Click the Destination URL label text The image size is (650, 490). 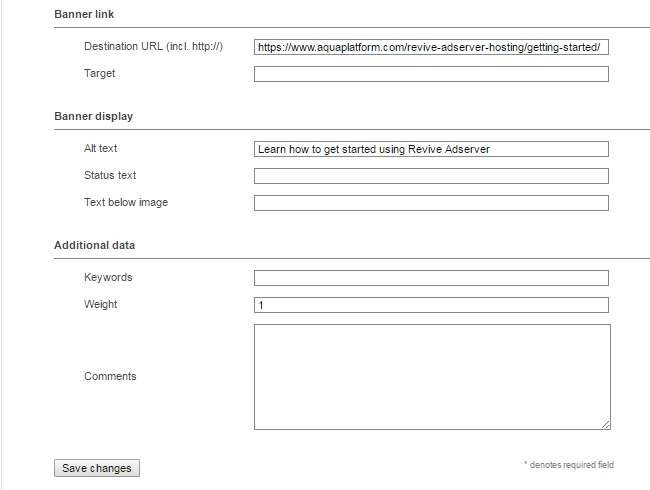pyautogui.click(x=153, y=46)
